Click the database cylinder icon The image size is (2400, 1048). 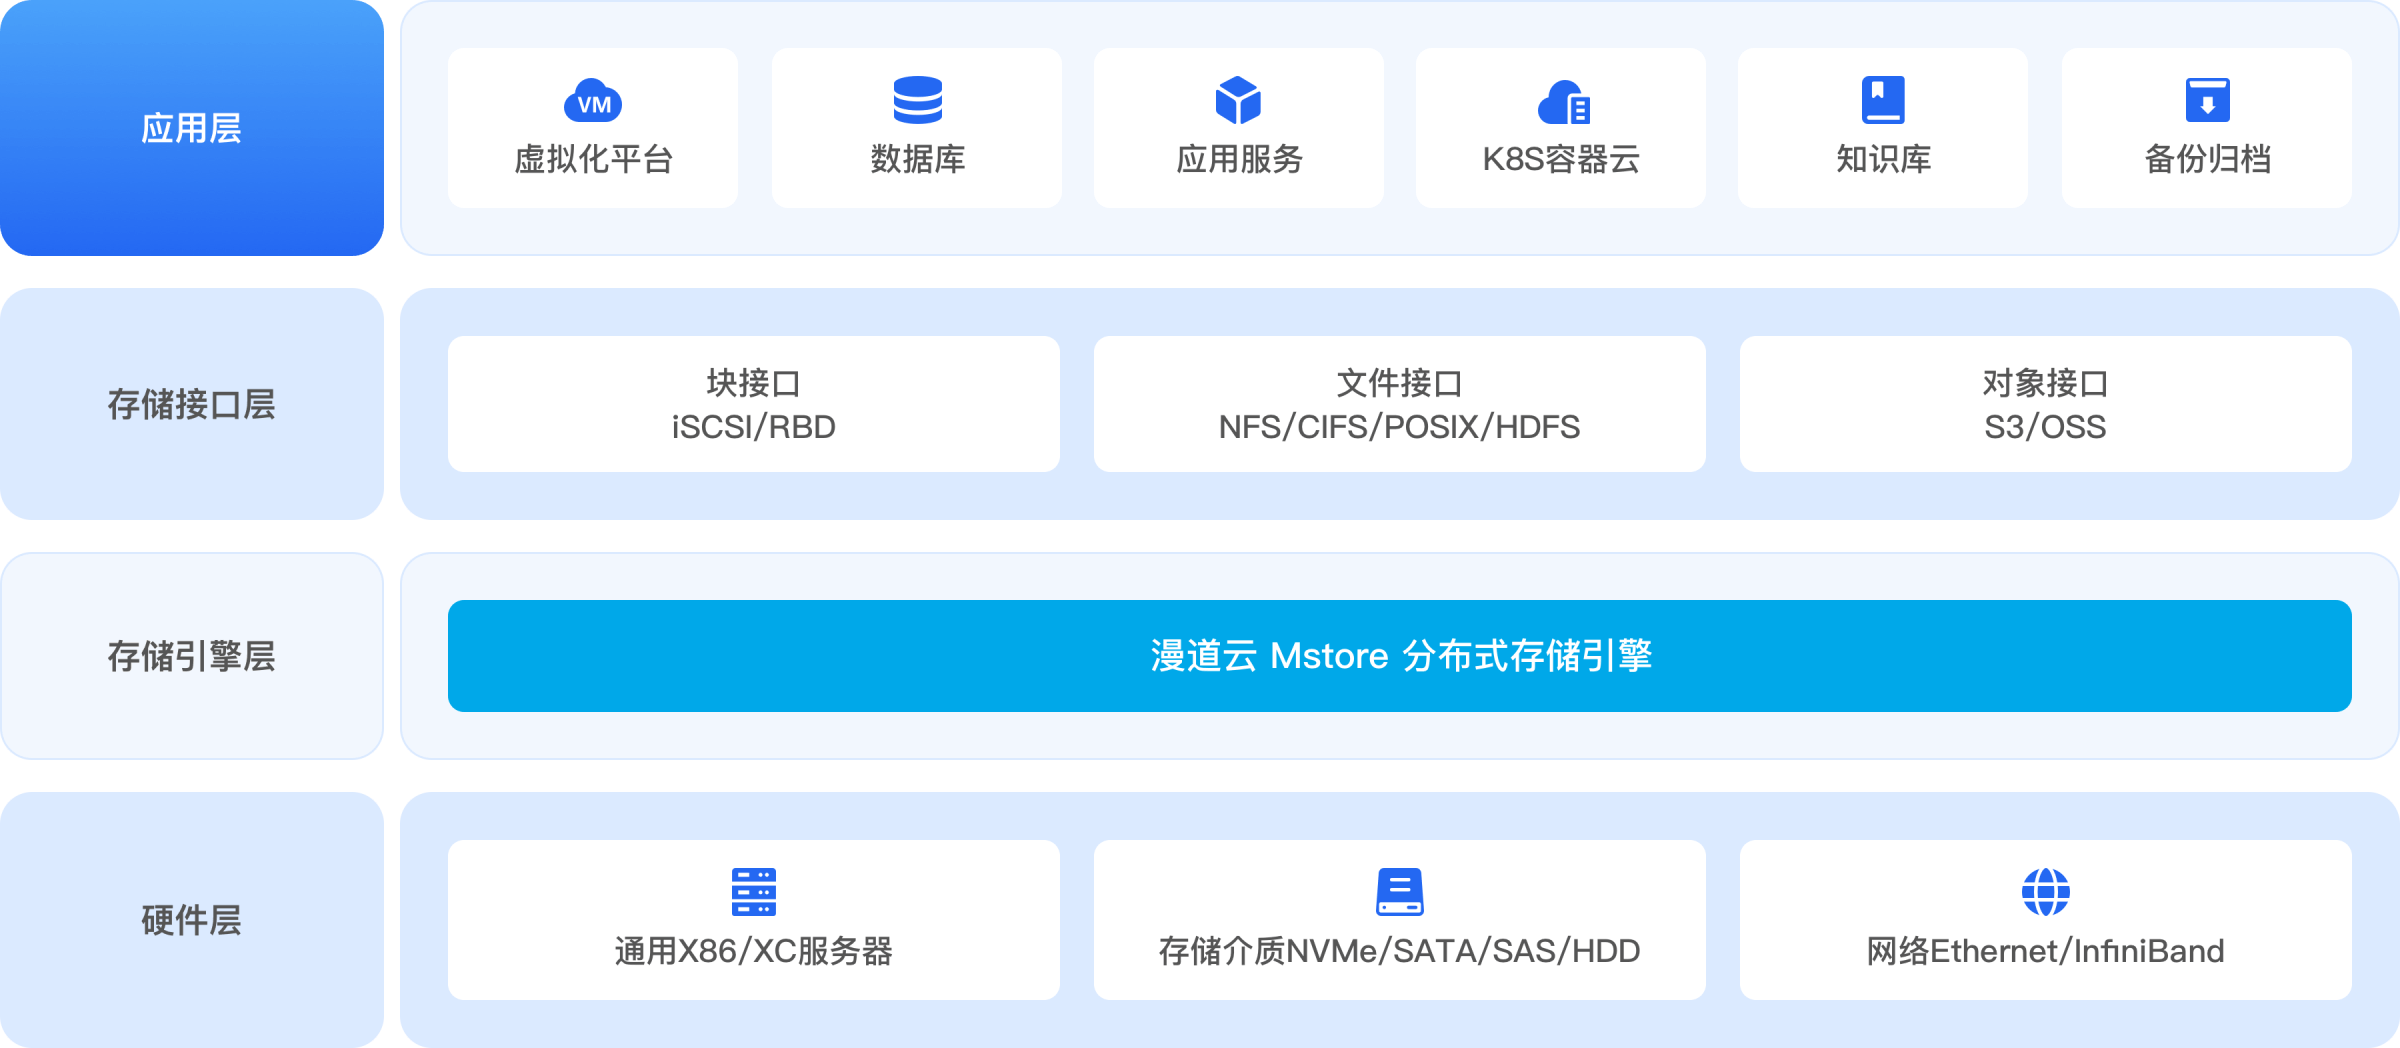[917, 100]
